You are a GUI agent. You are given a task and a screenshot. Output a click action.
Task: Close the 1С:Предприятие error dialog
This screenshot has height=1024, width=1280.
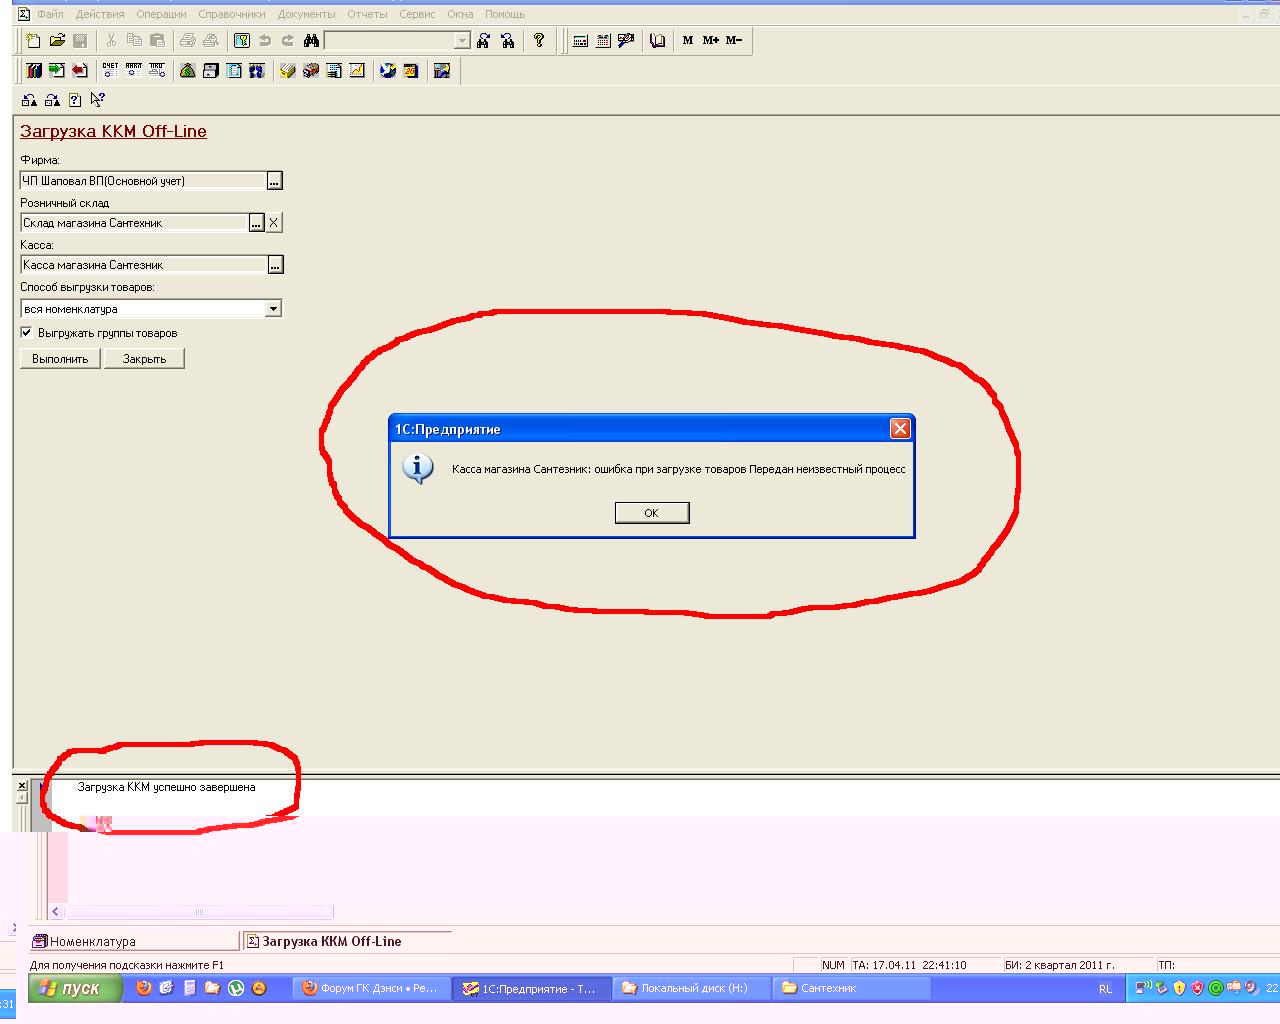pos(900,429)
